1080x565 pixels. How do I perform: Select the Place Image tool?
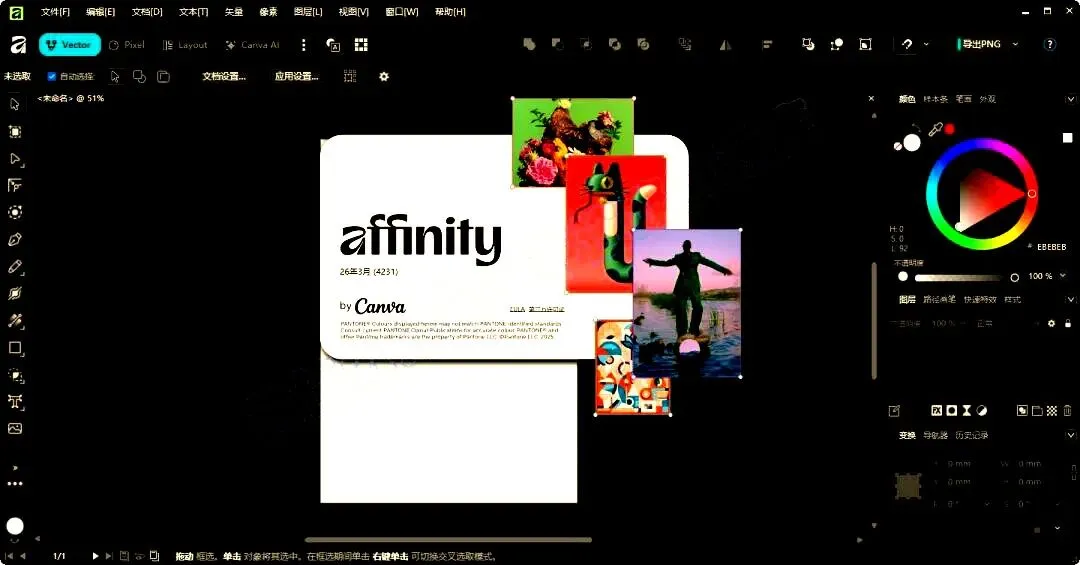click(x=14, y=429)
